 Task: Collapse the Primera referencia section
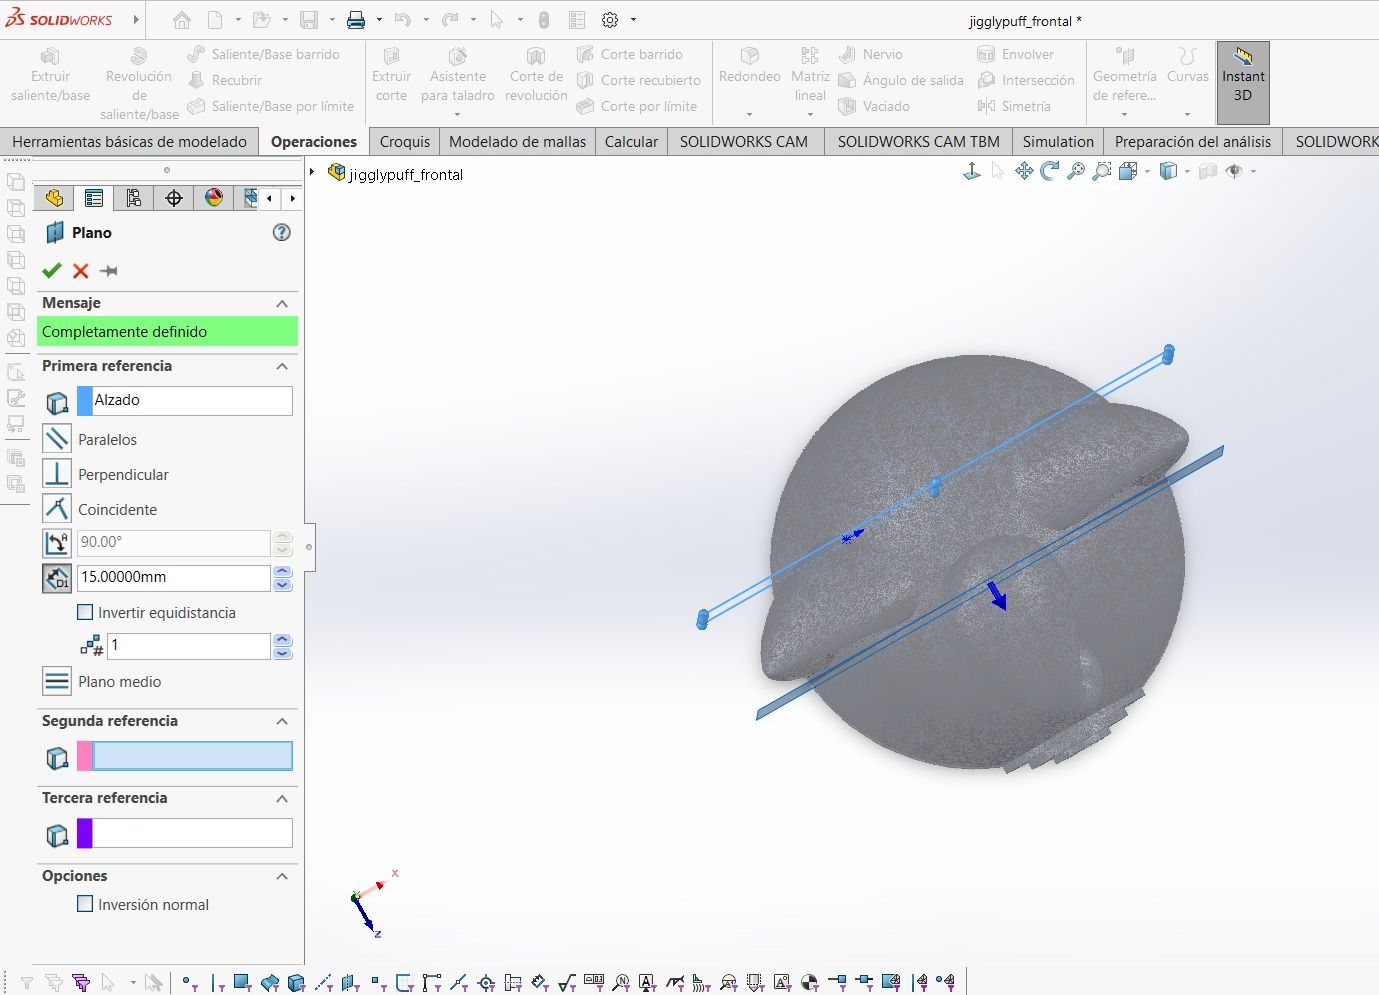282,366
